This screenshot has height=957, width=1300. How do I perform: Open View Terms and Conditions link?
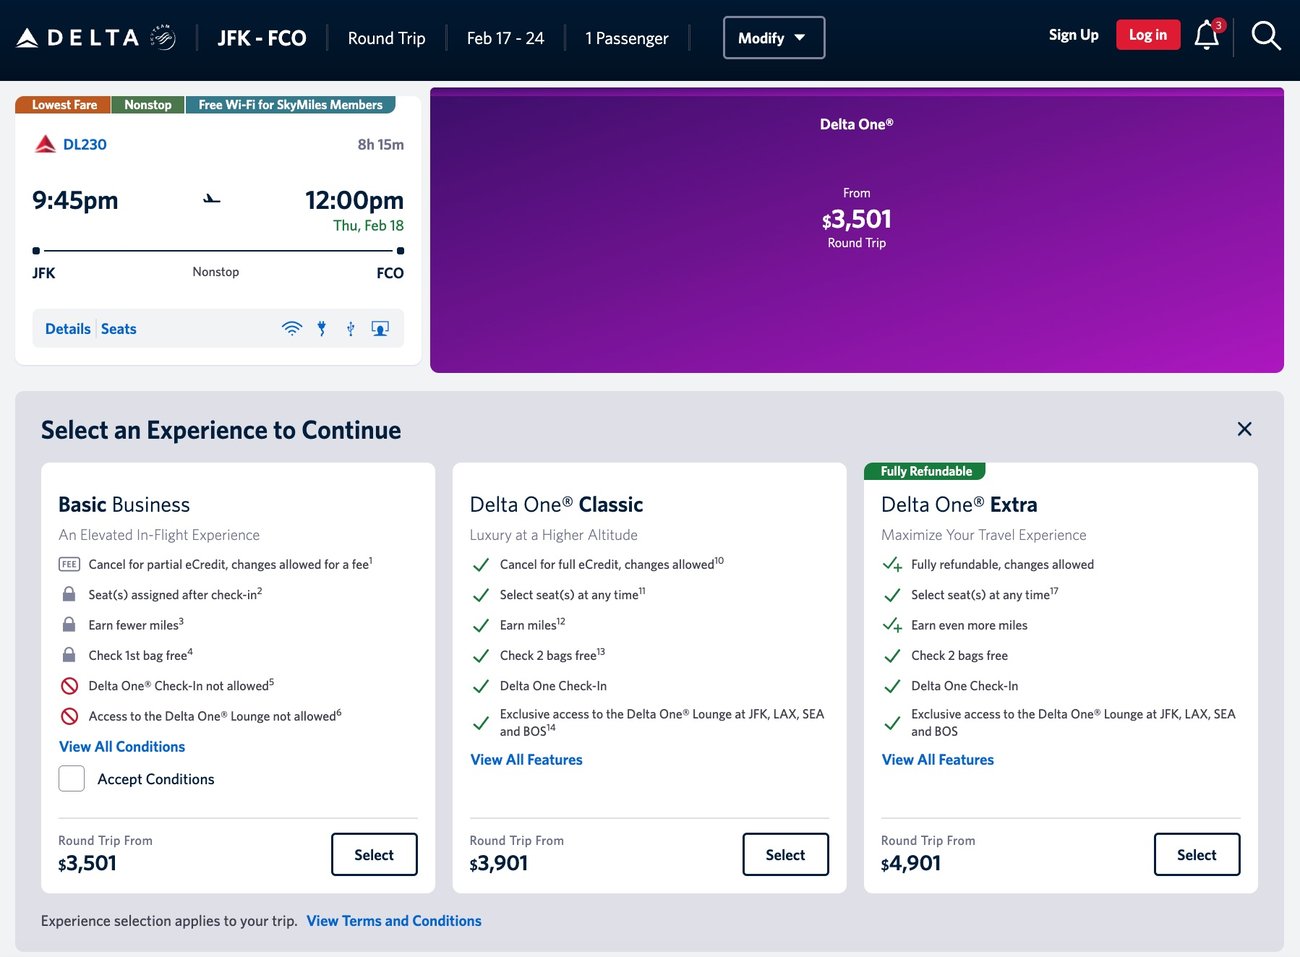point(394,921)
